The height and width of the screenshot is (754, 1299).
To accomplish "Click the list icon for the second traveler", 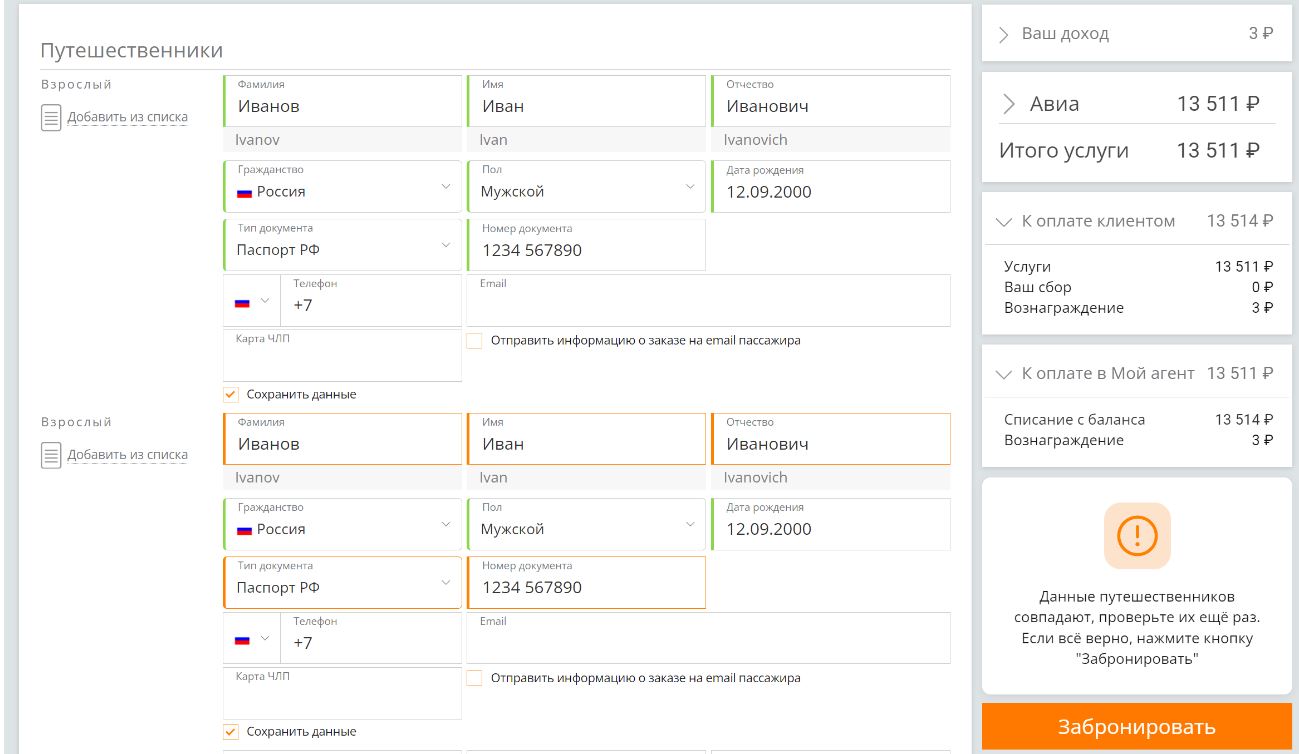I will pyautogui.click(x=51, y=456).
